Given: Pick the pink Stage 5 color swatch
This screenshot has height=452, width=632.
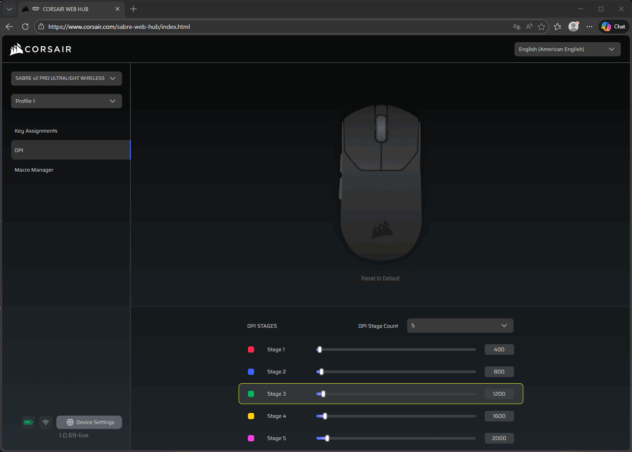Looking at the screenshot, I should (251, 438).
